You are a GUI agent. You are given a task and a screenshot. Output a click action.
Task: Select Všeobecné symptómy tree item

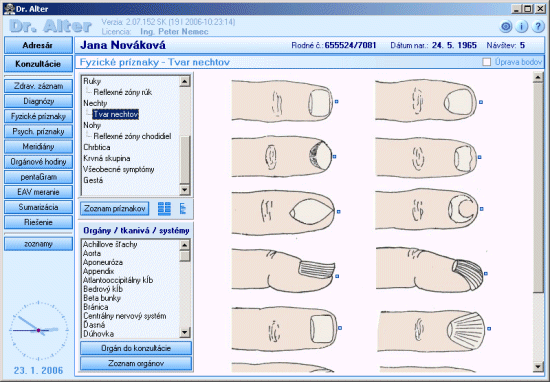[119, 169]
